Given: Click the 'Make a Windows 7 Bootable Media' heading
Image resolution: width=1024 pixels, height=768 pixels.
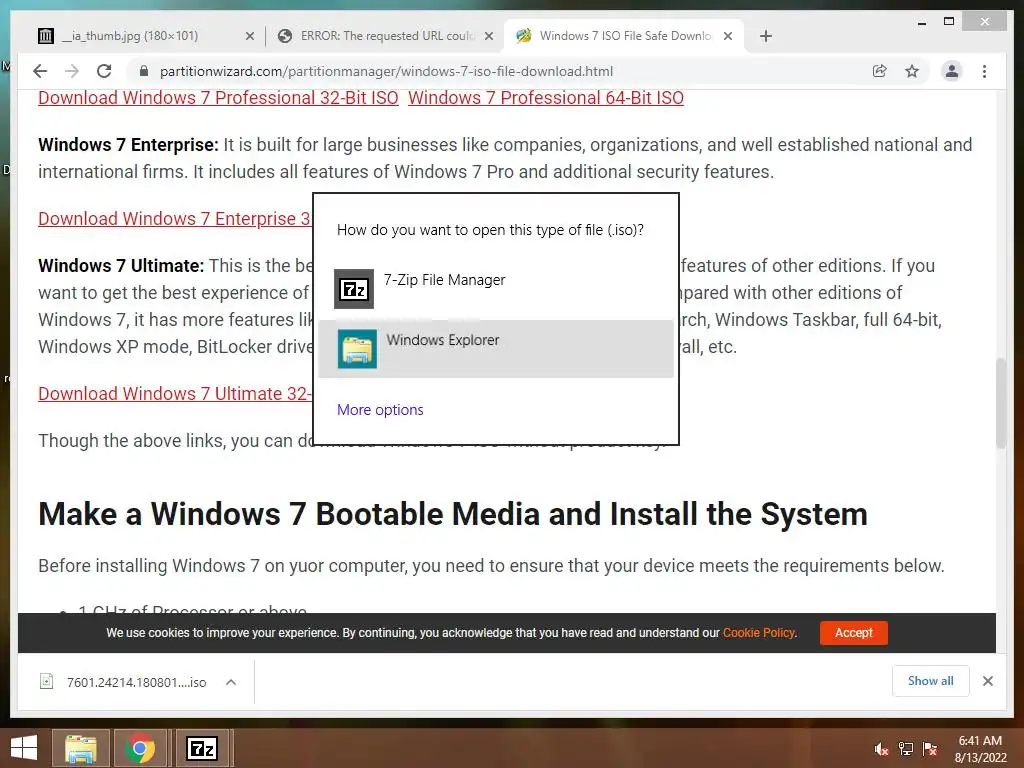Looking at the screenshot, I should click(x=453, y=514).
